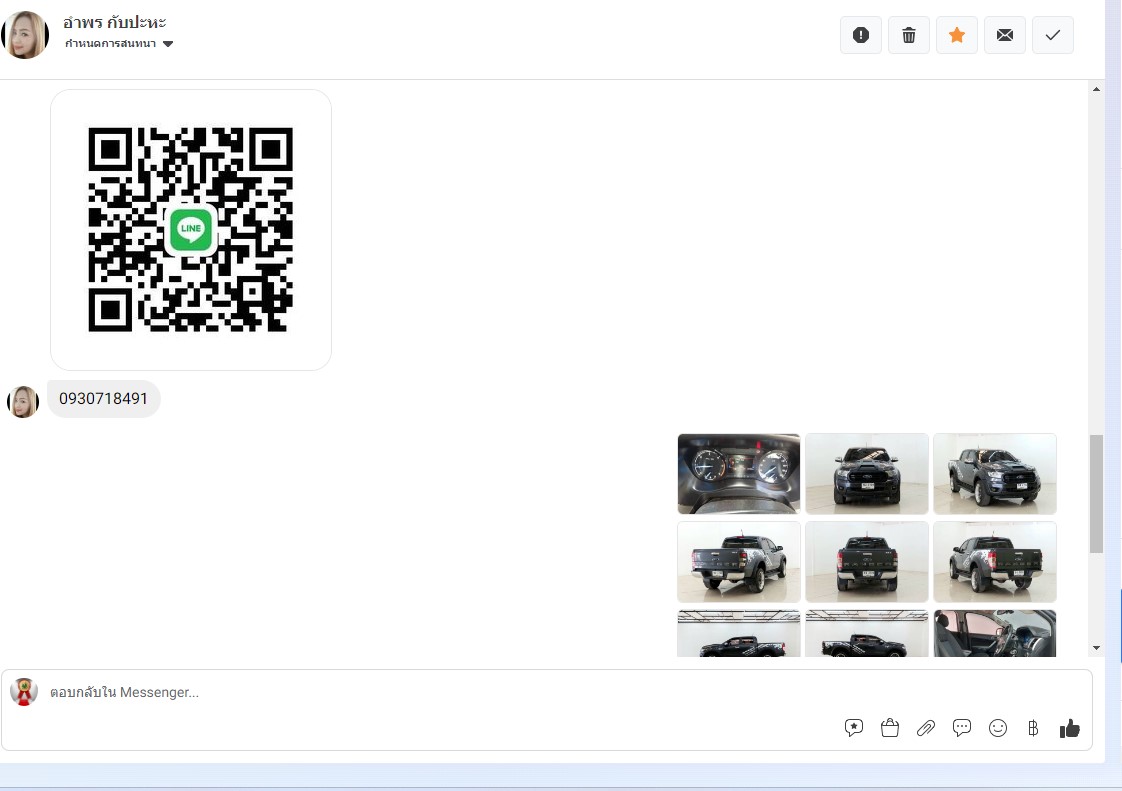1122x791 pixels.
Task: Click the baht payment request icon
Action: pos(1033,728)
